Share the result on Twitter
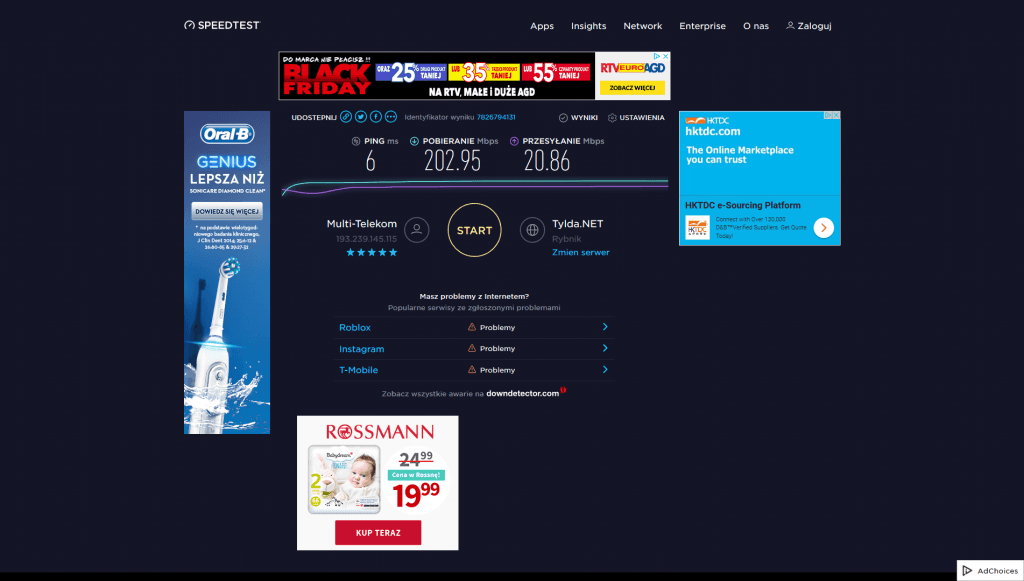Image resolution: width=1024 pixels, height=581 pixels. 361,117
